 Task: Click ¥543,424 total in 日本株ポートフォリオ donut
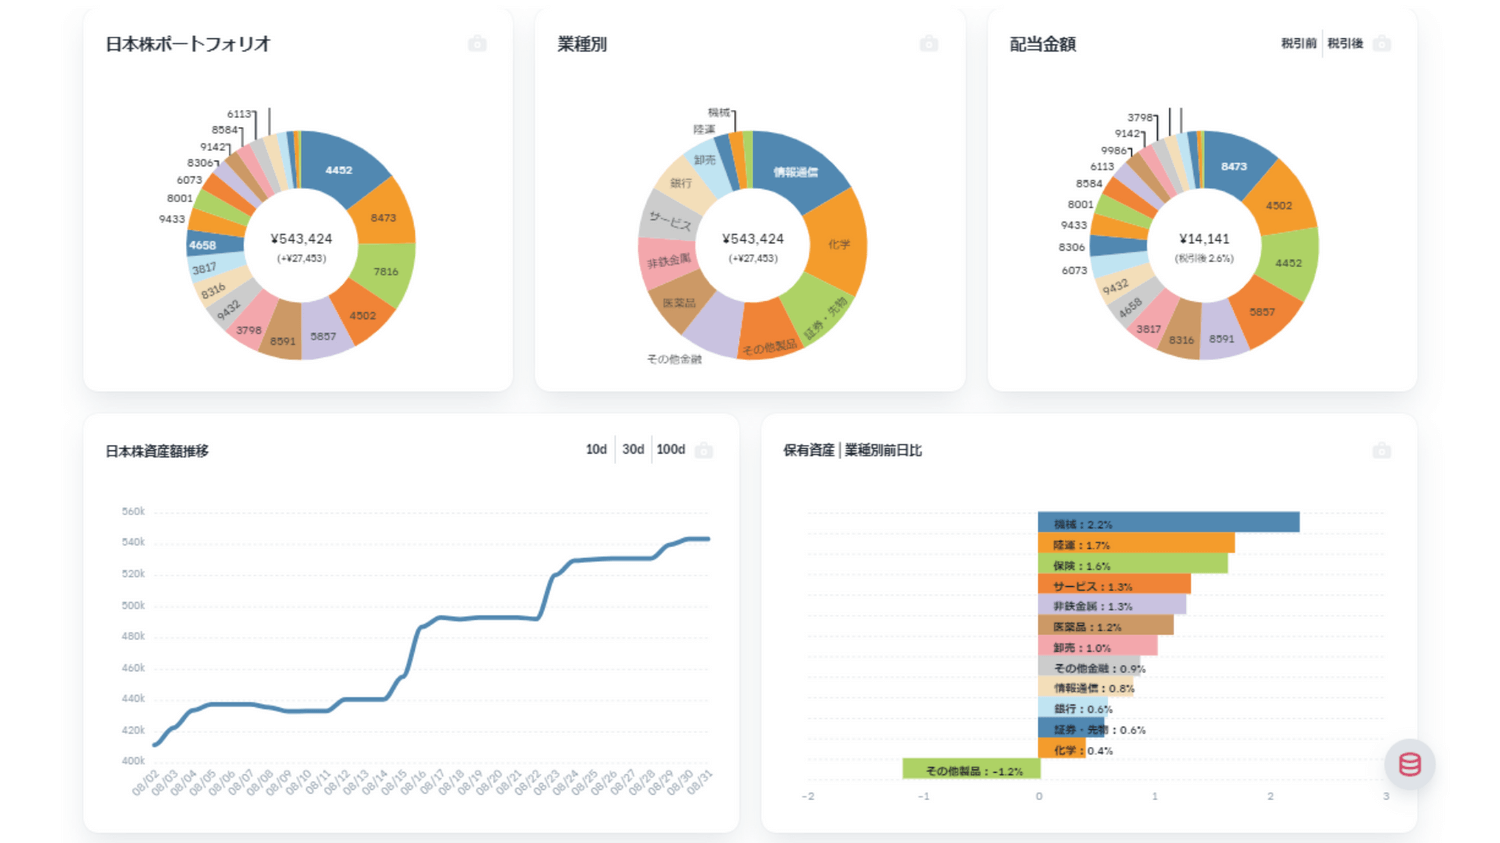pyautogui.click(x=301, y=239)
